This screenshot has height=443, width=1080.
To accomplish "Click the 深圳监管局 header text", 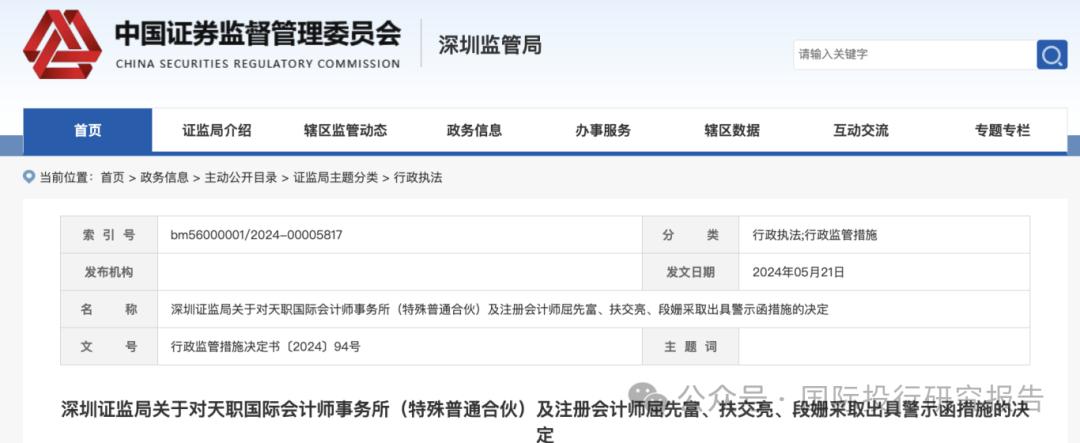I will point(490,45).
